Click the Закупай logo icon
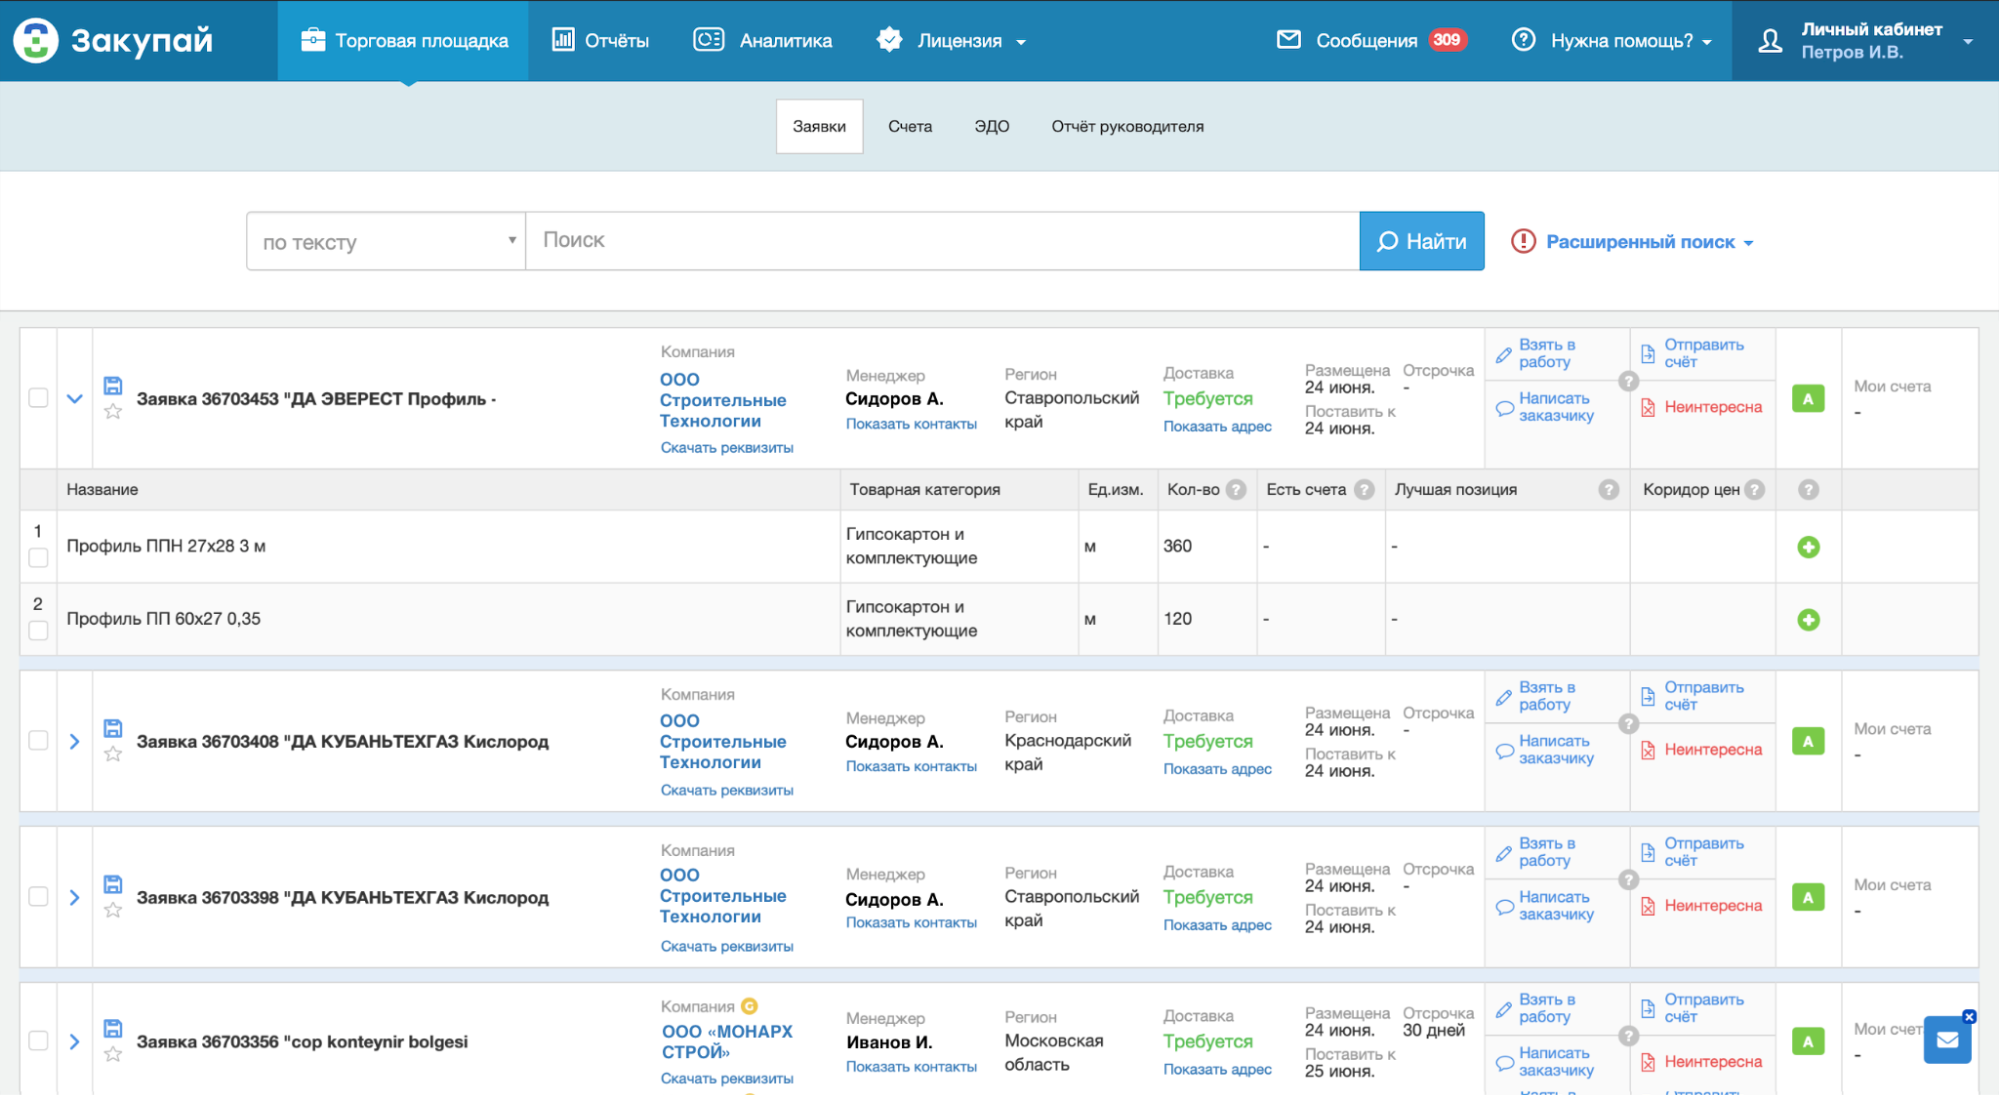 click(35, 40)
